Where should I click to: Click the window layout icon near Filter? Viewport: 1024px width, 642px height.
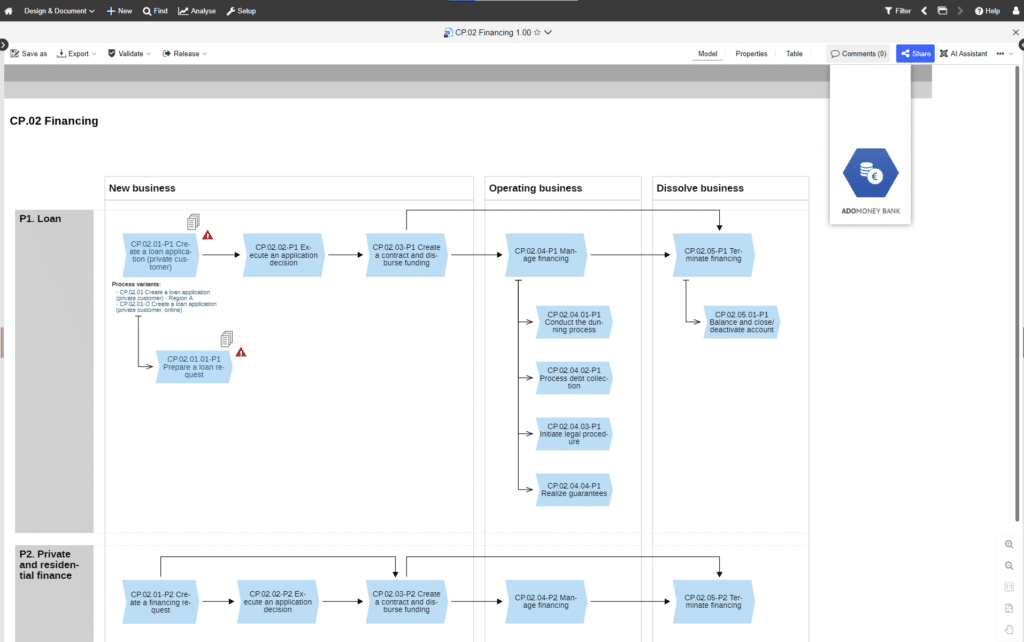(x=942, y=11)
